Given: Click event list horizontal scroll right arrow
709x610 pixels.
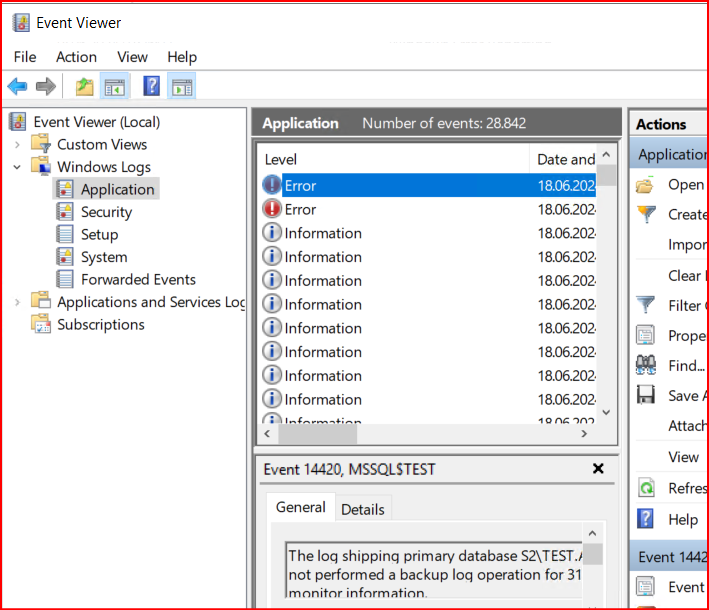Looking at the screenshot, I should [x=584, y=434].
